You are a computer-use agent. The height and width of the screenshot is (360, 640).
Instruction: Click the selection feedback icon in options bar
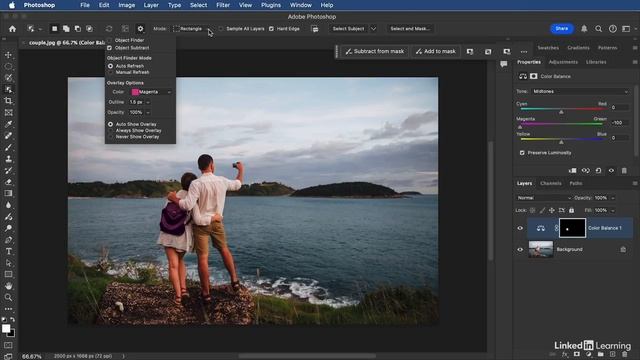[x=315, y=29]
